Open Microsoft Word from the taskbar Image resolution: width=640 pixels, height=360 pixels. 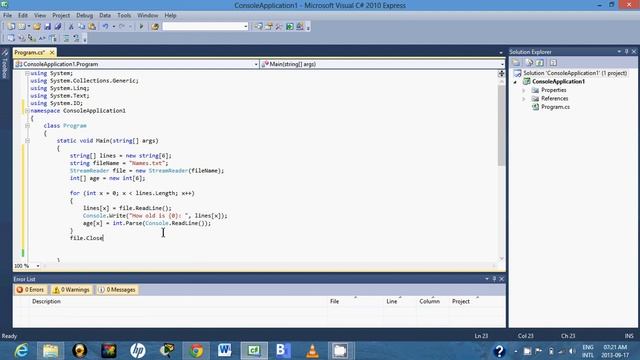click(x=224, y=351)
